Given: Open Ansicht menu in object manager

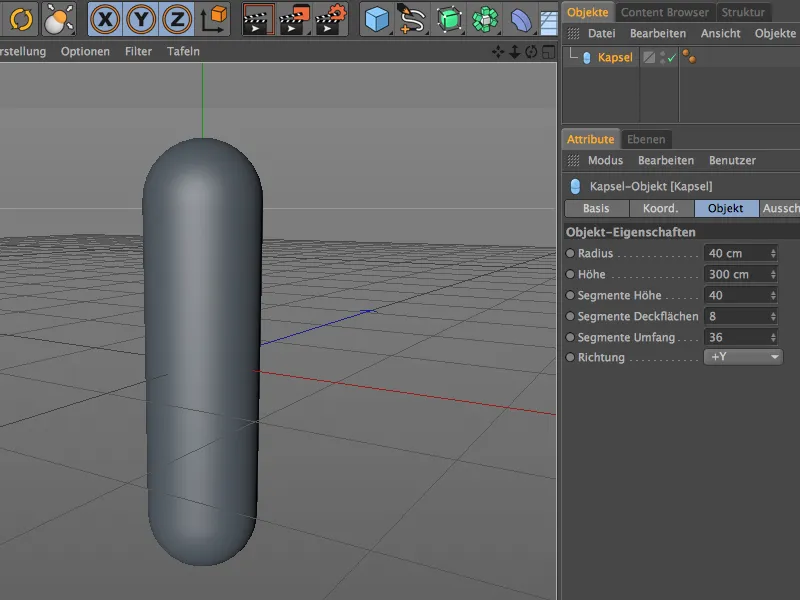Looking at the screenshot, I should click(x=720, y=34).
